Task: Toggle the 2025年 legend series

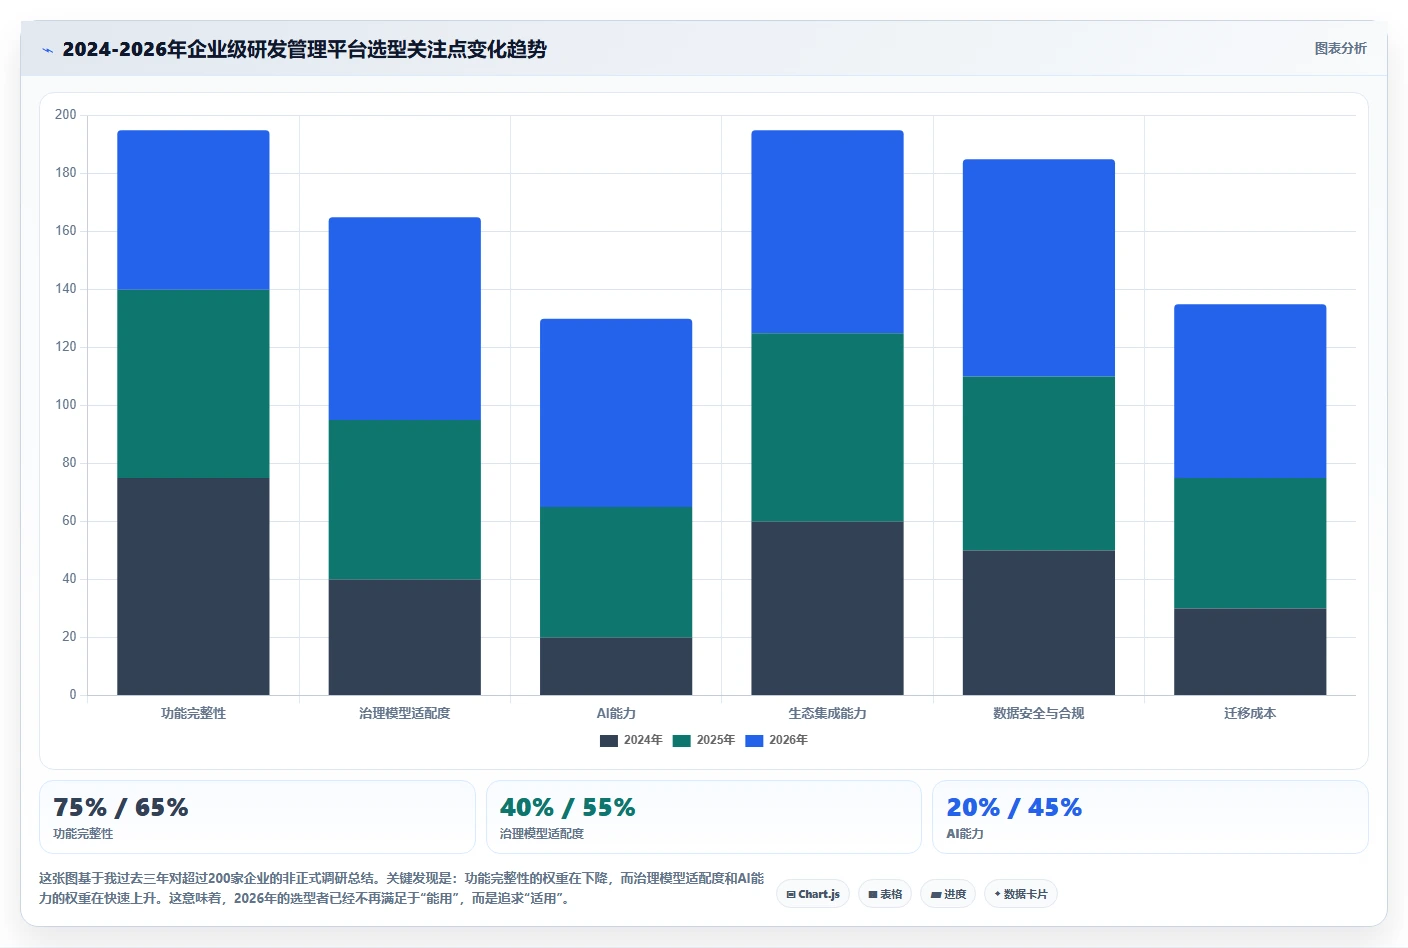Action: [x=704, y=740]
